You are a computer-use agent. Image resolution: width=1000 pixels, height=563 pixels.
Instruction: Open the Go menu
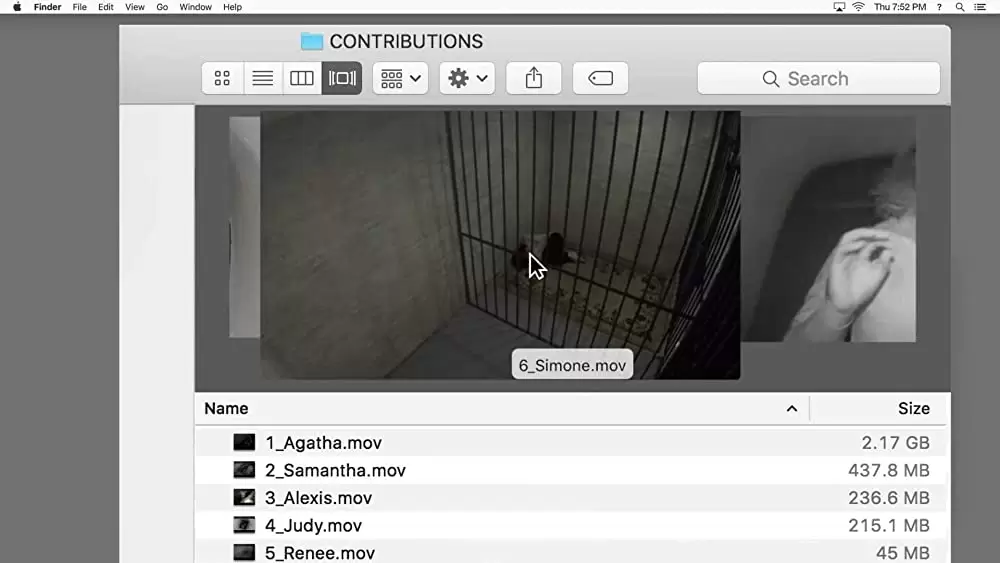pos(162,7)
